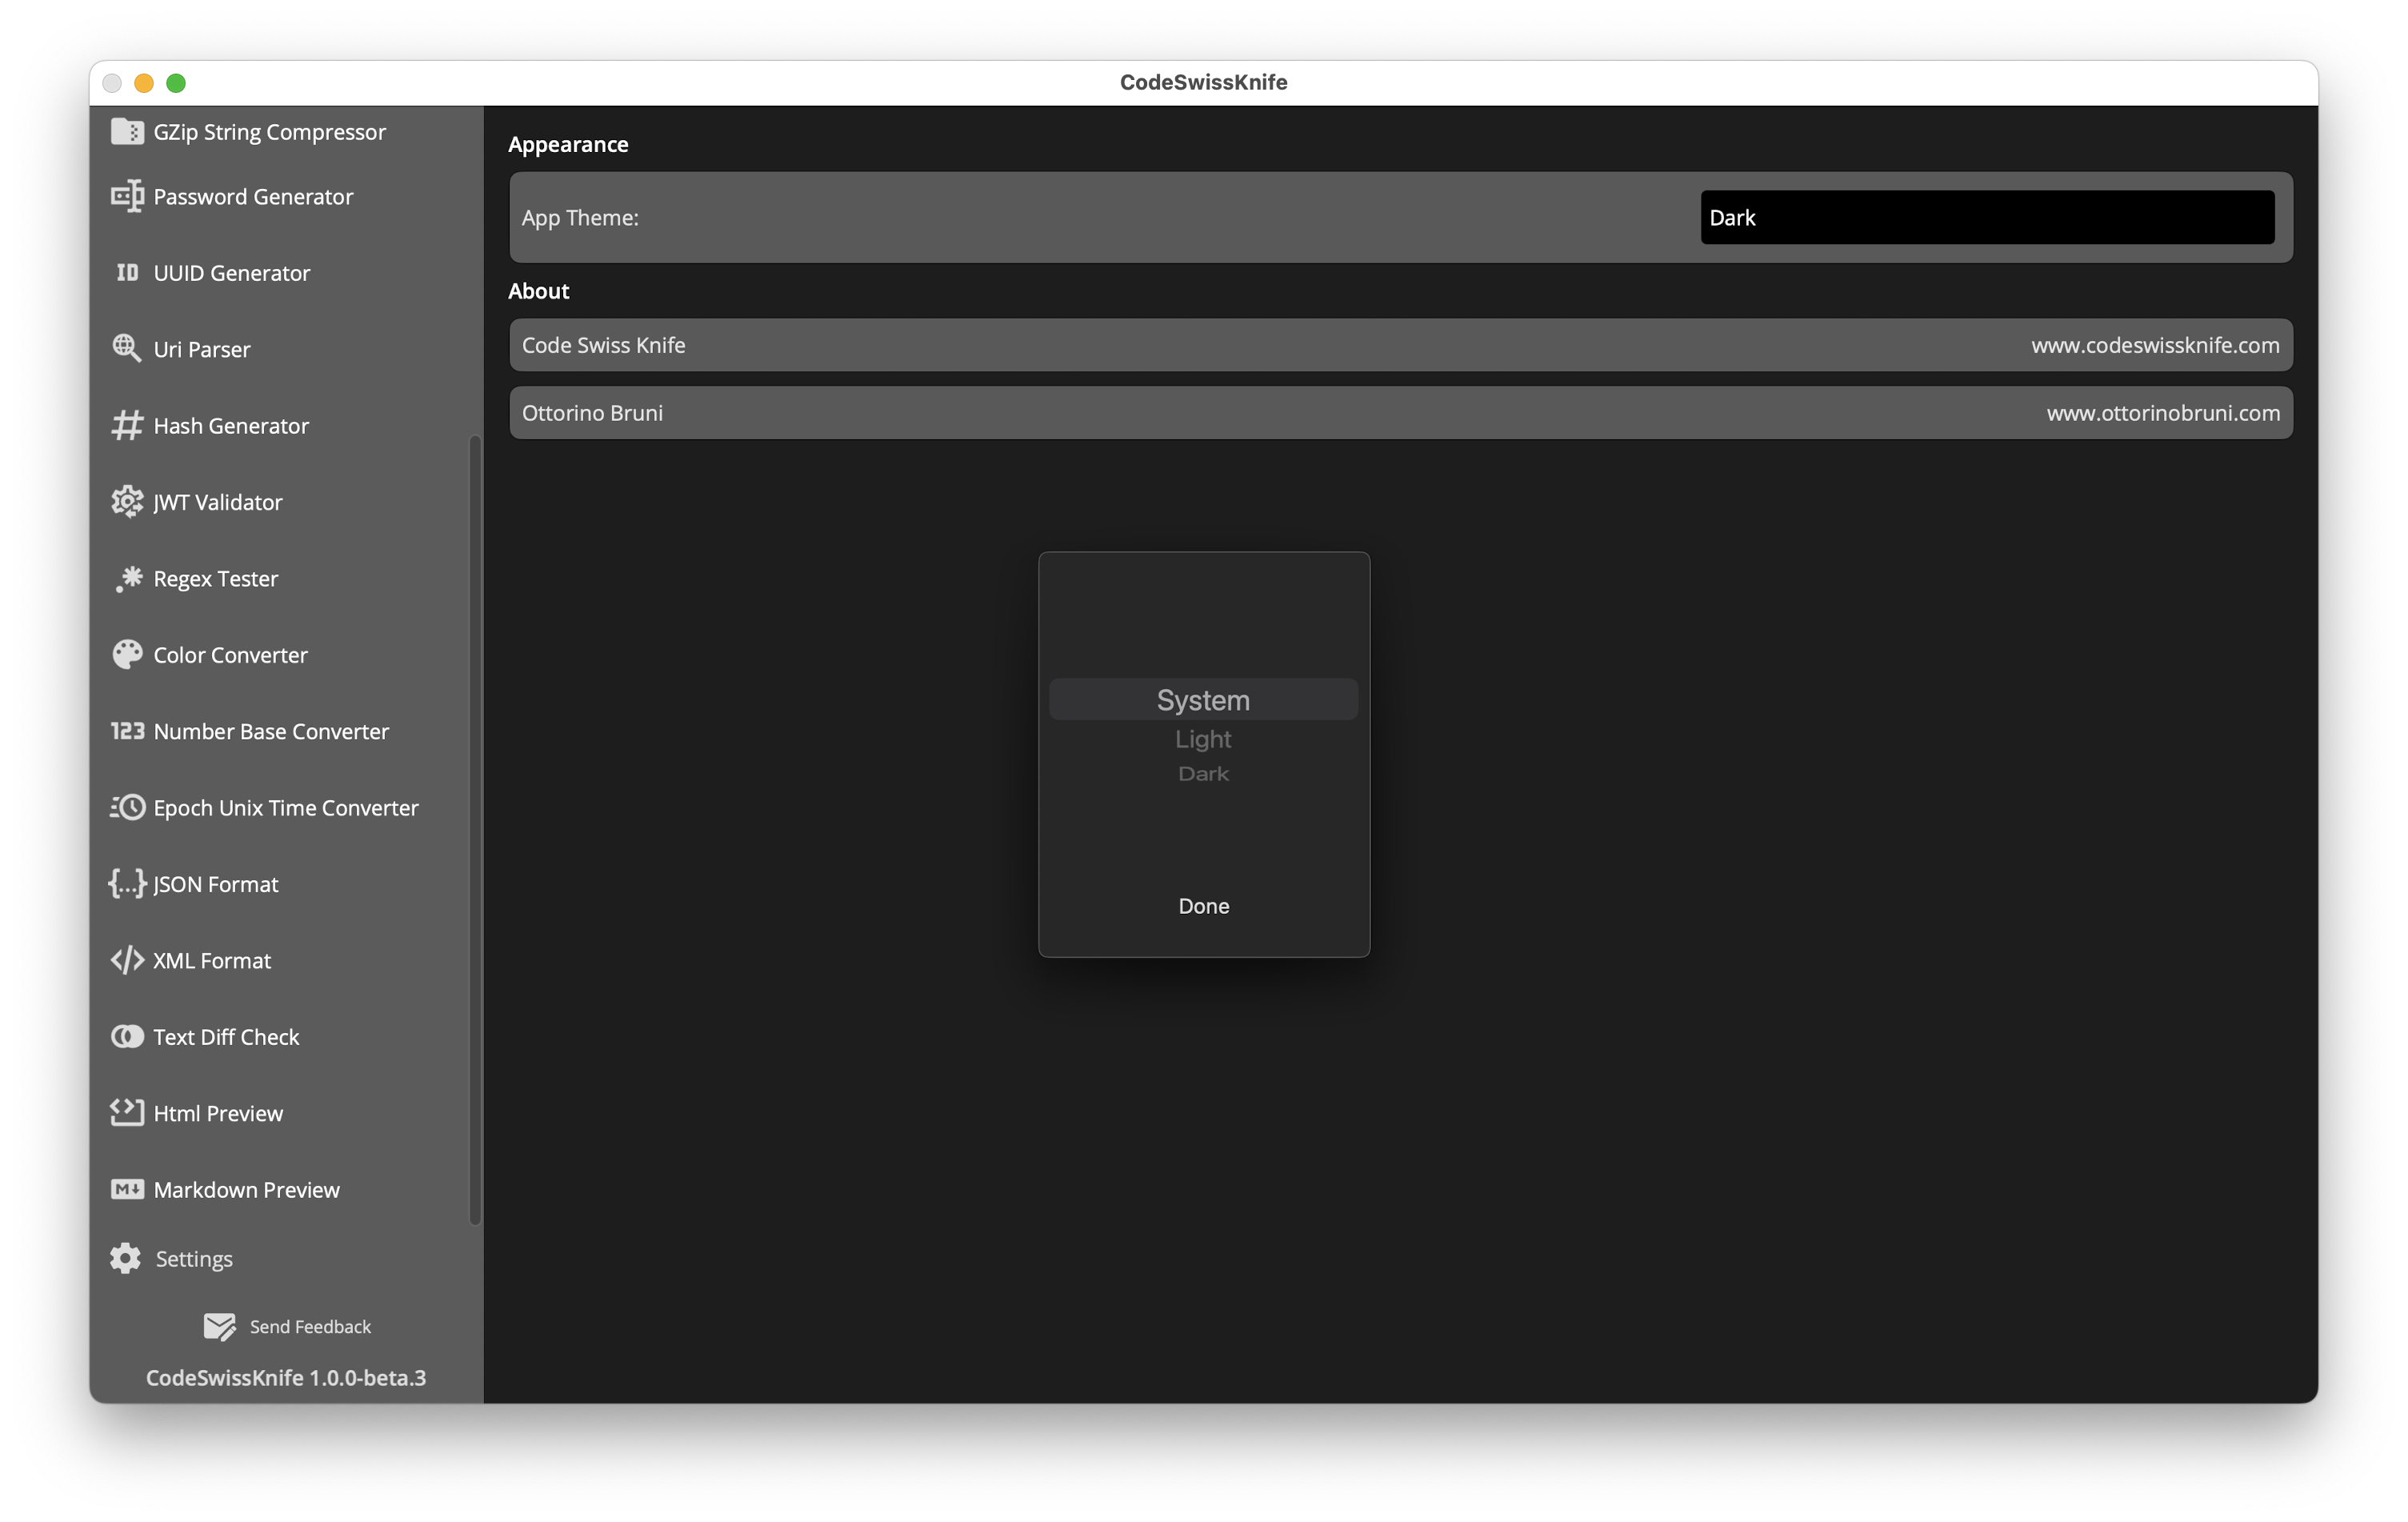Viewport: 2408px width, 1522px height.
Task: Click the JWT Validator gear icon
Action: click(x=127, y=501)
